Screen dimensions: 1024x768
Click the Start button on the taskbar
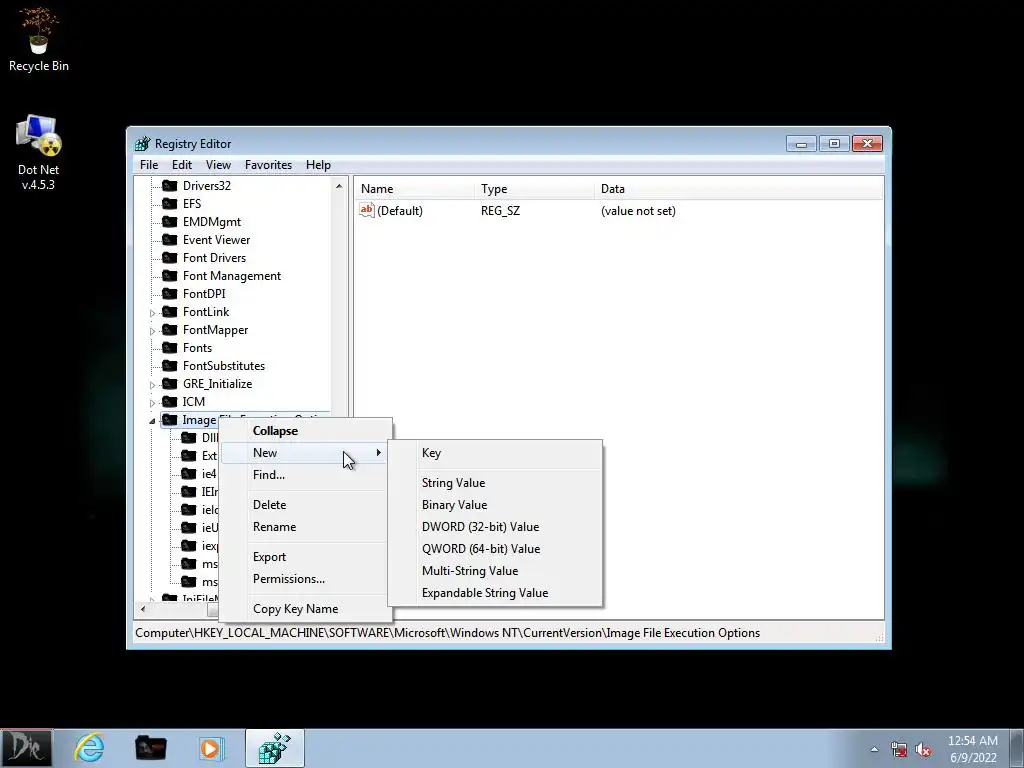pos(27,748)
